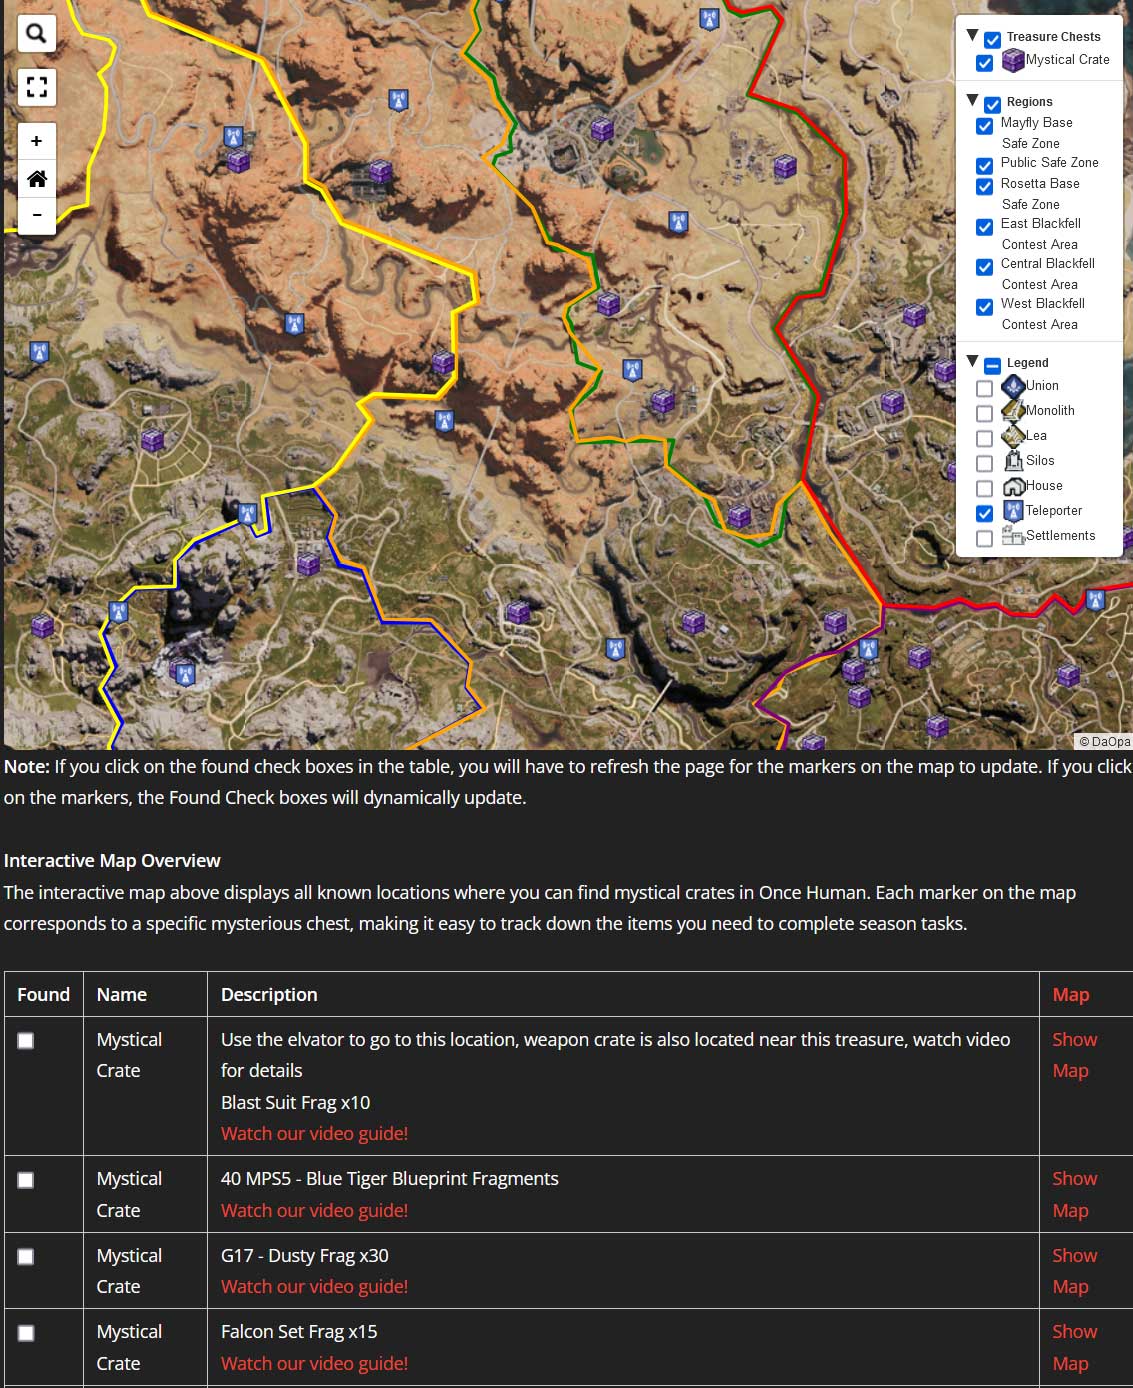The width and height of the screenshot is (1133, 1388).
Task: Enable the House markers checkbox
Action: [984, 488]
